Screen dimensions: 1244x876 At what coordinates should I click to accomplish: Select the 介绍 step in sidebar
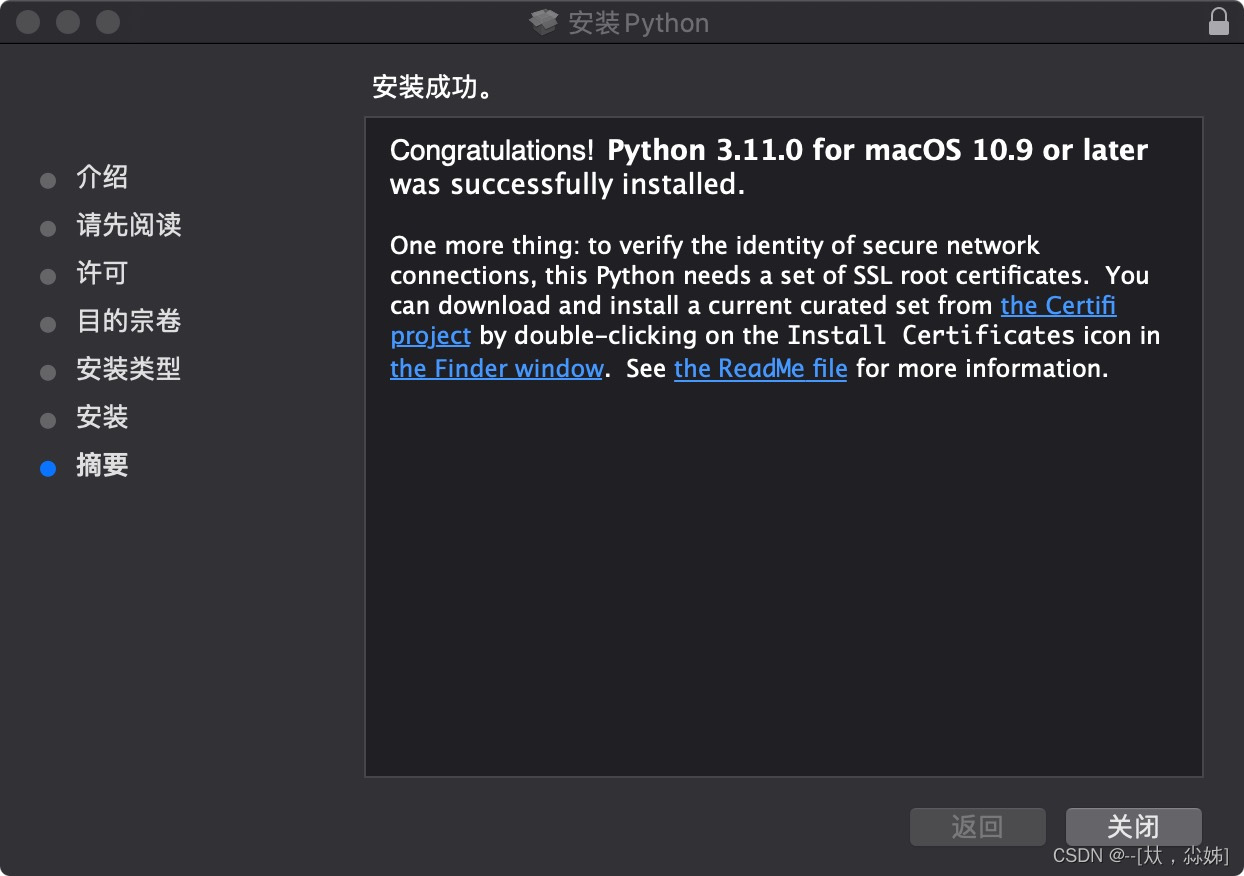(x=102, y=178)
